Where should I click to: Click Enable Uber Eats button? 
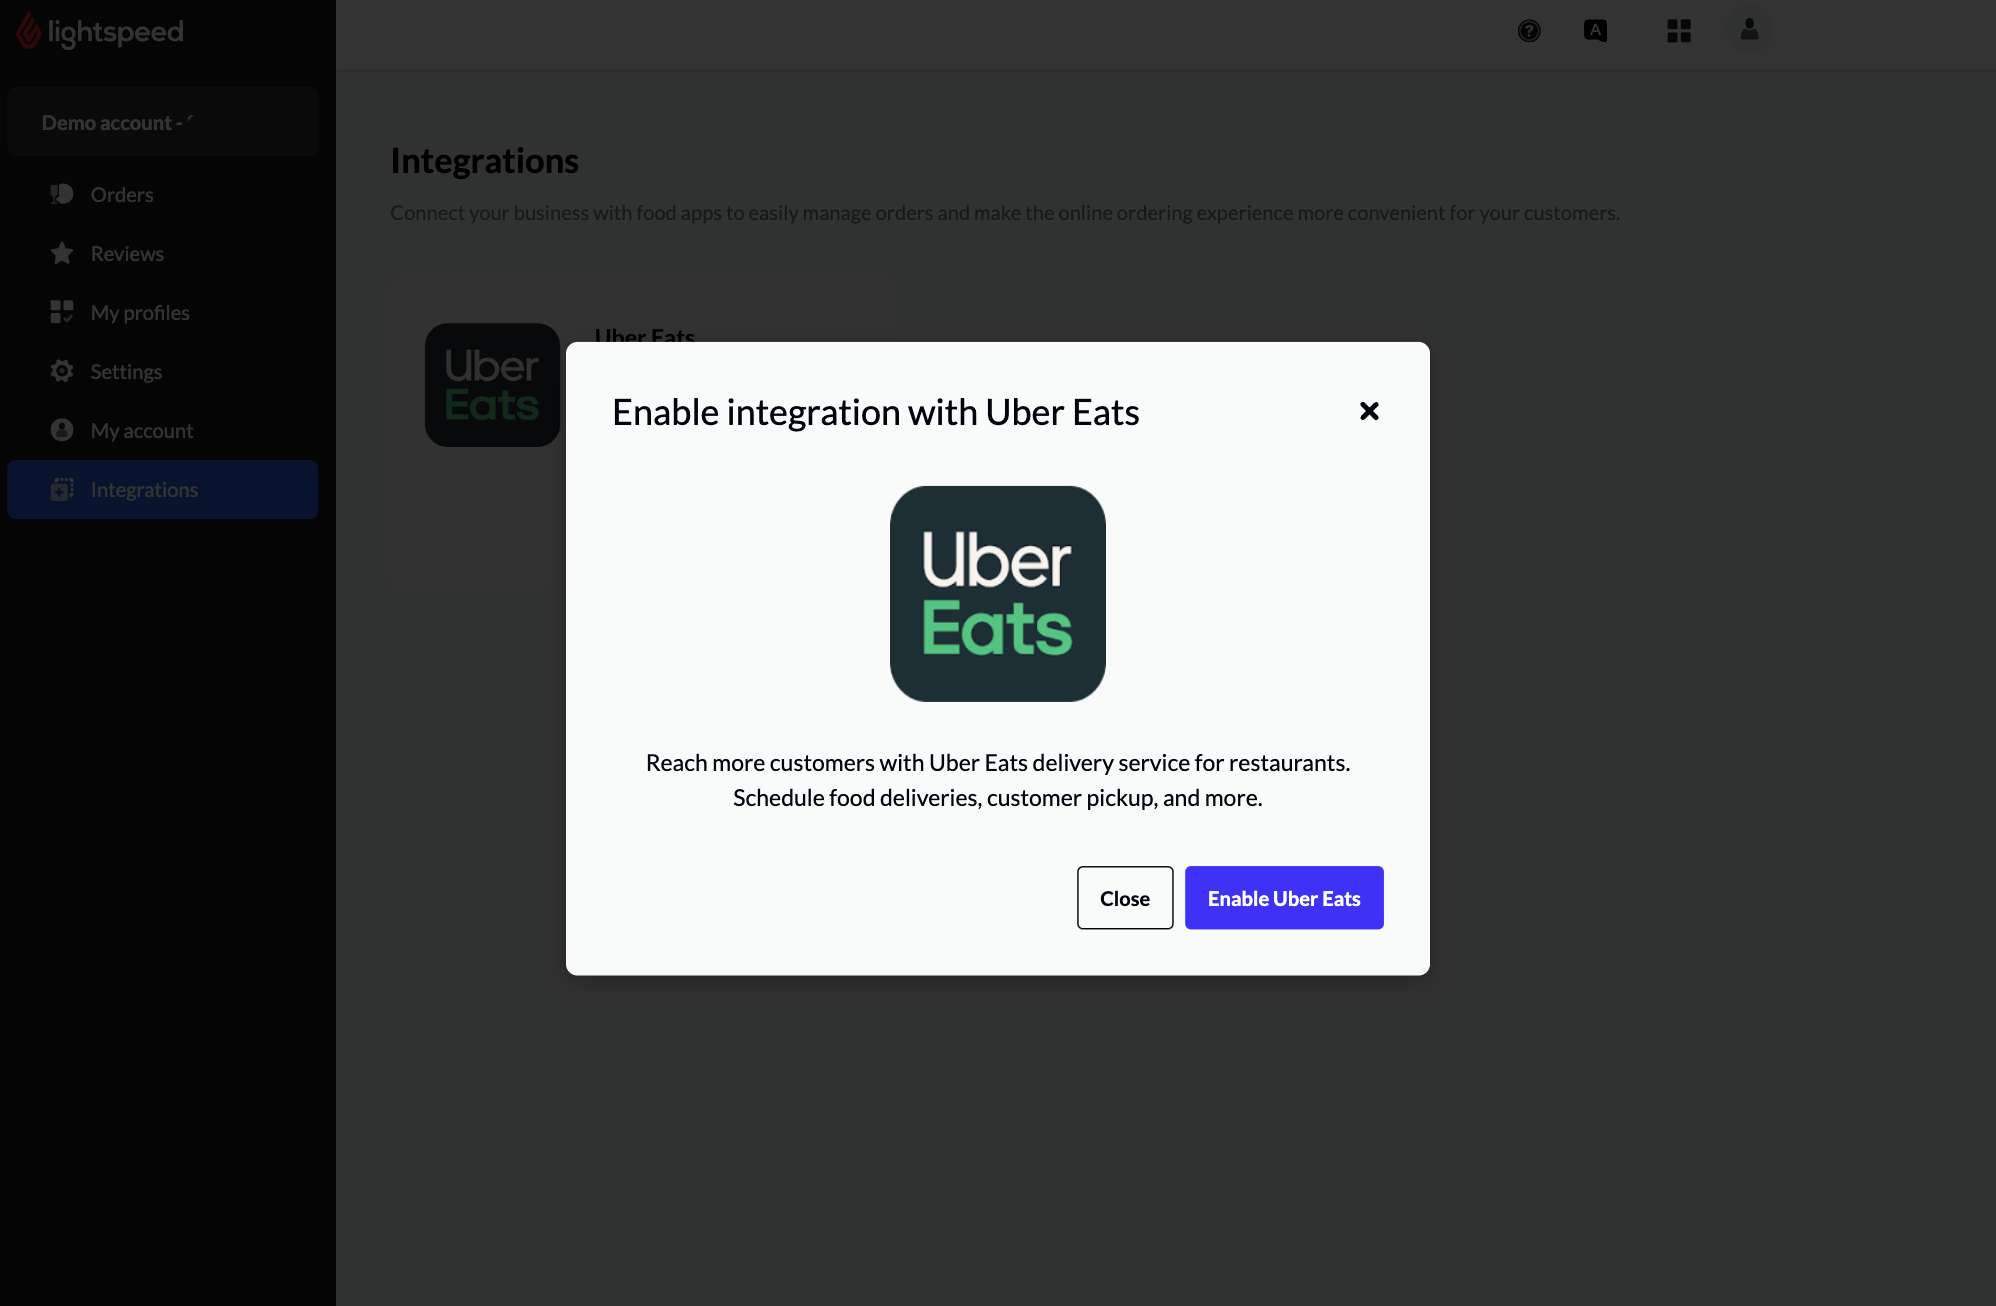click(x=1284, y=896)
